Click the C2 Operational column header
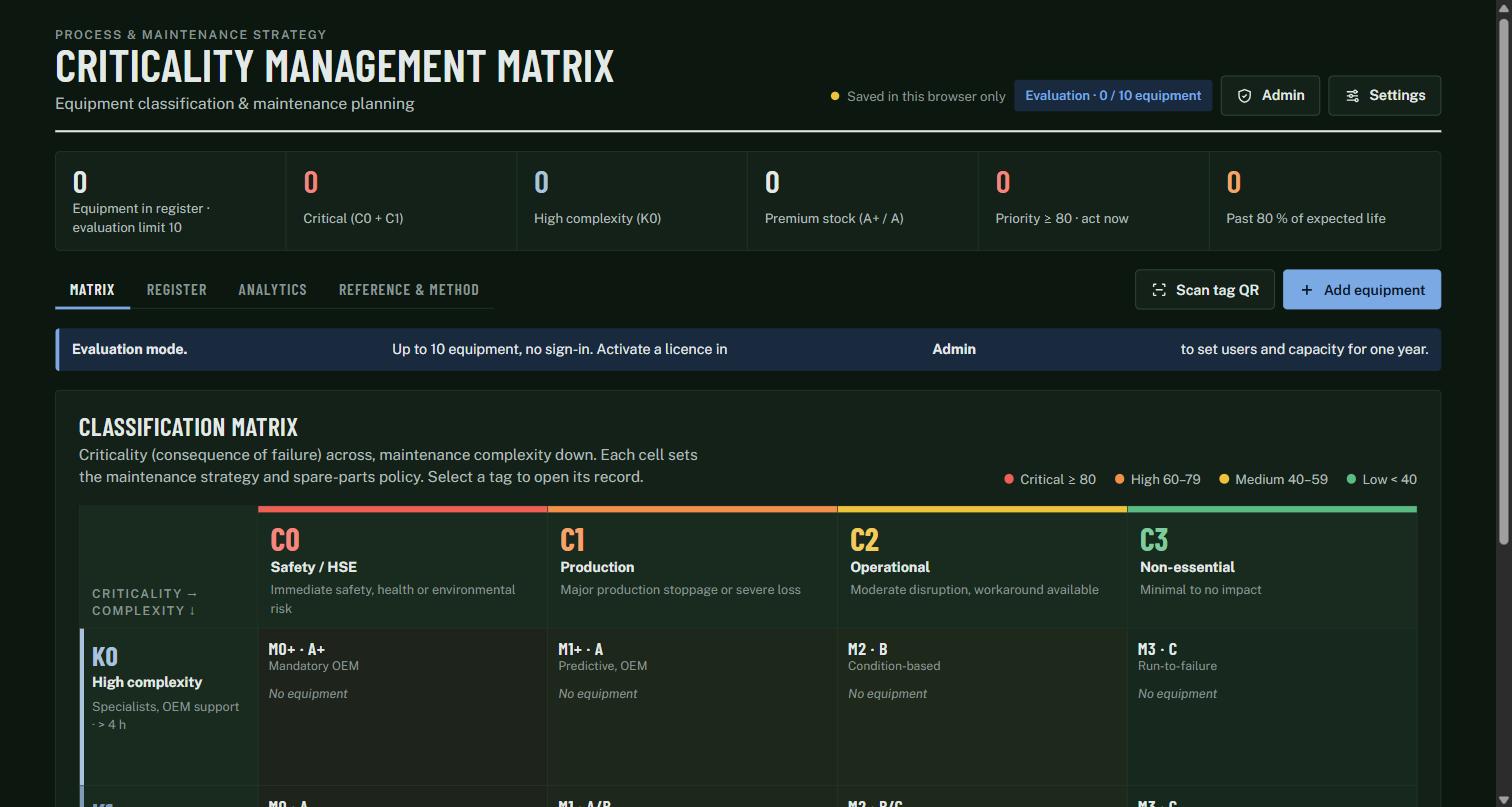This screenshot has width=1512, height=807. [x=982, y=568]
